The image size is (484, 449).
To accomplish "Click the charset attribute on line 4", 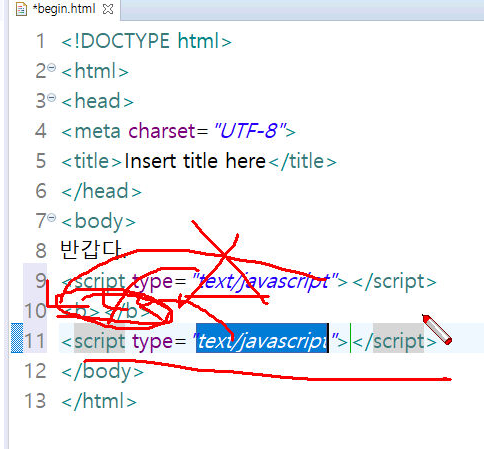I will click(162, 131).
